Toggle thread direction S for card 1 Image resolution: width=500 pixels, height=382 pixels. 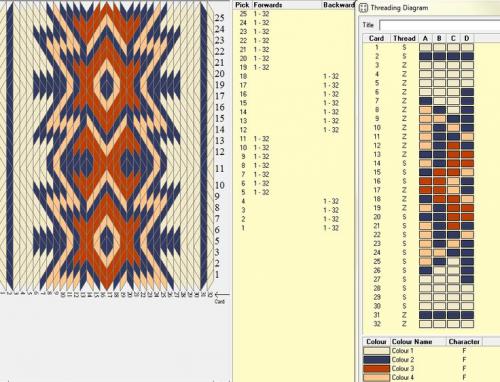click(404, 47)
